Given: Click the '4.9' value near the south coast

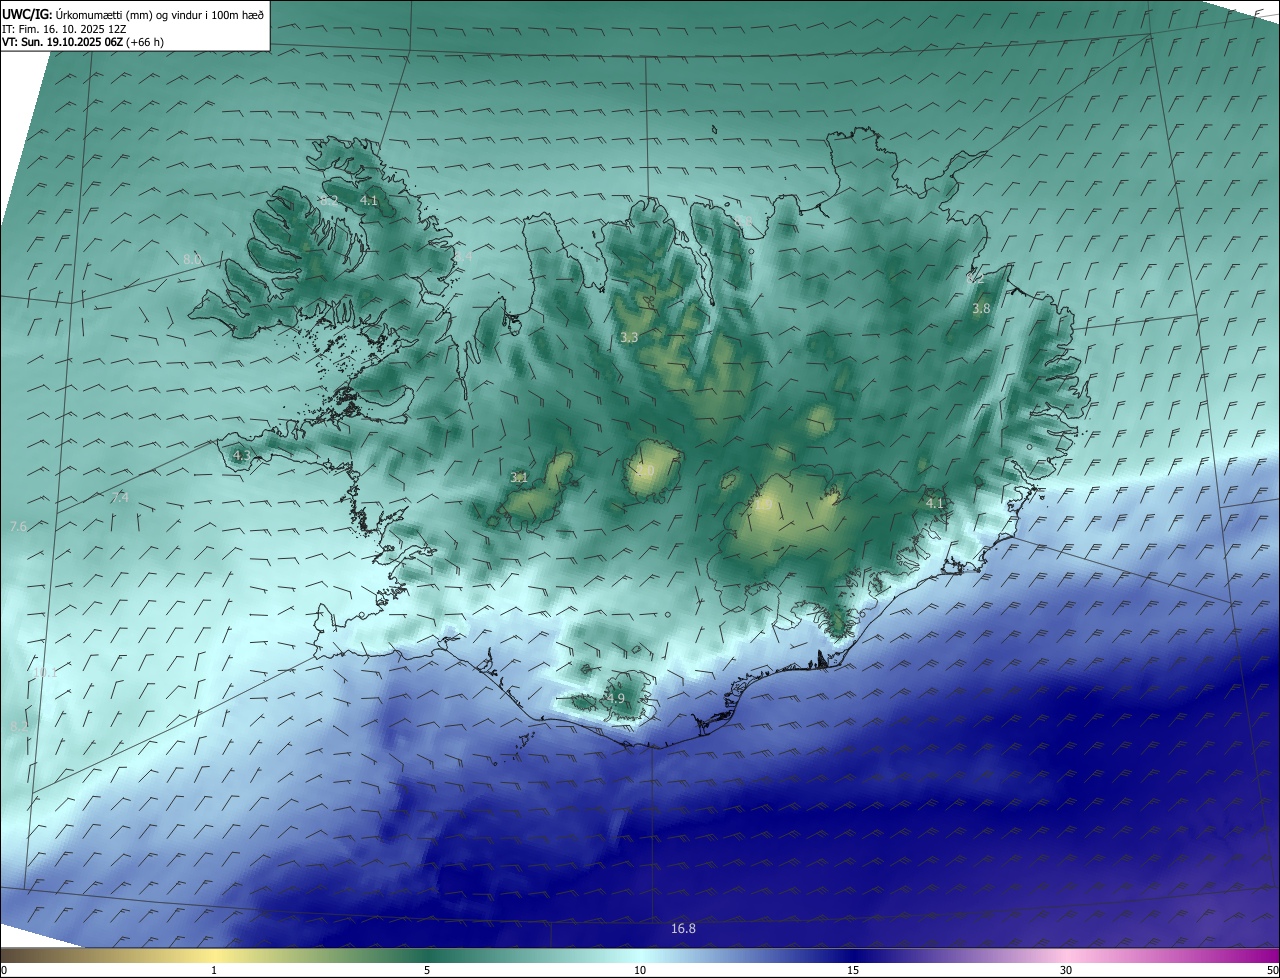Looking at the screenshot, I should (615, 699).
